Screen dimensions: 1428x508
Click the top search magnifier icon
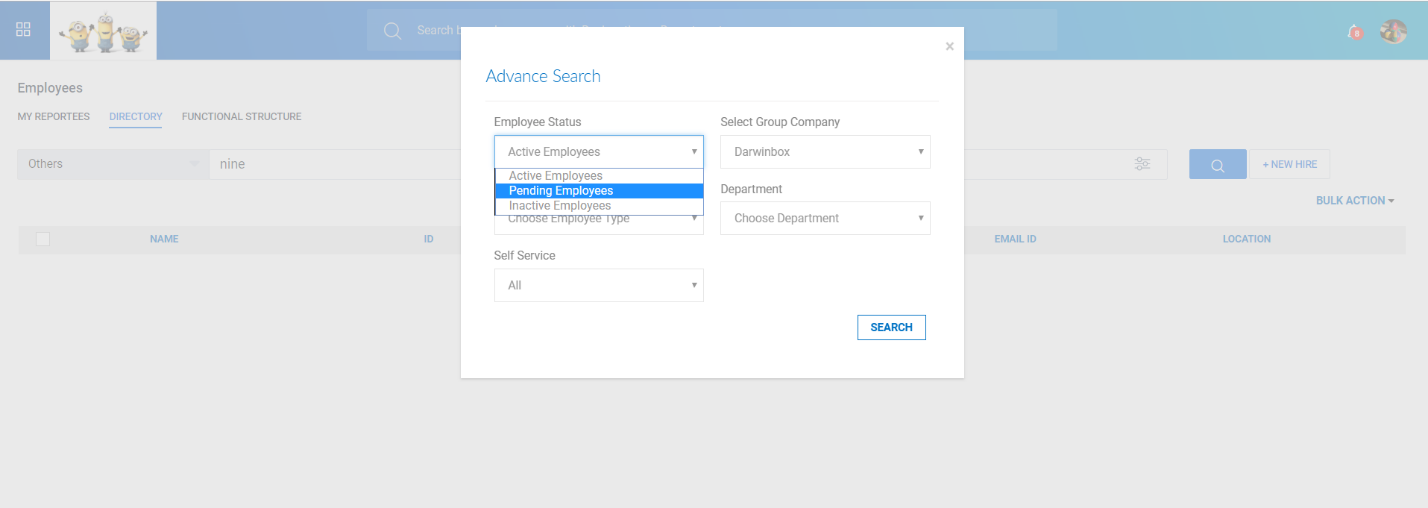point(392,30)
